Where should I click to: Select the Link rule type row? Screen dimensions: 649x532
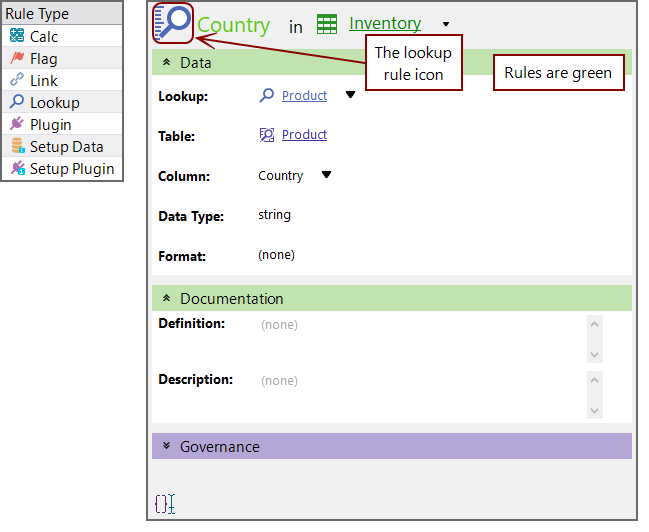62,80
